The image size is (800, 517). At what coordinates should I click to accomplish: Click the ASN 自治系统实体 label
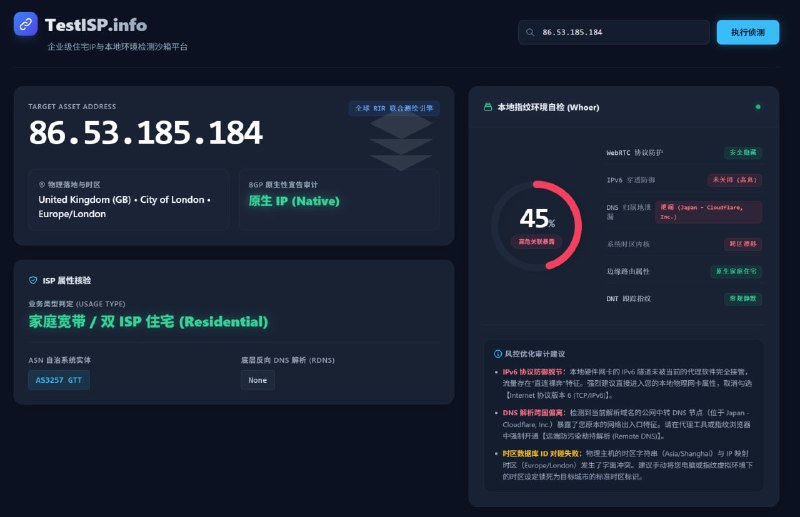pos(60,360)
